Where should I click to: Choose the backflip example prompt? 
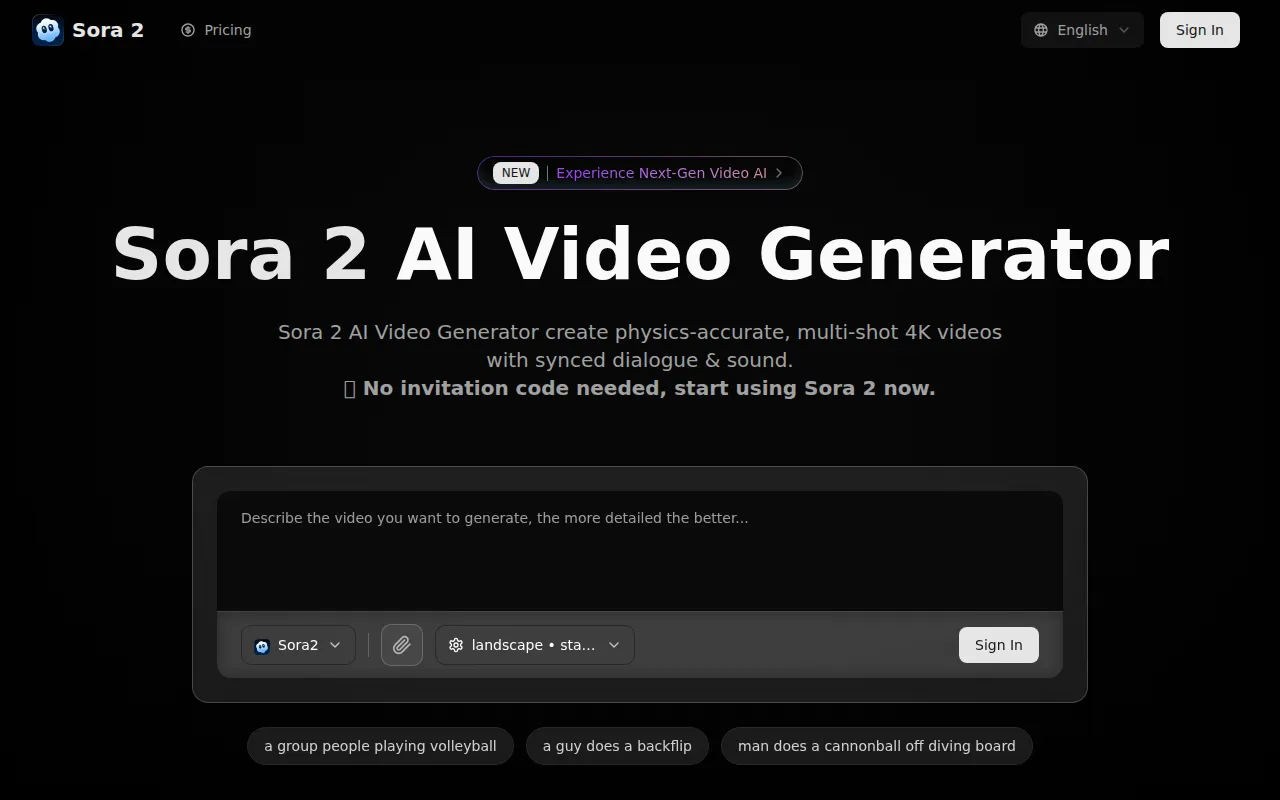(617, 746)
